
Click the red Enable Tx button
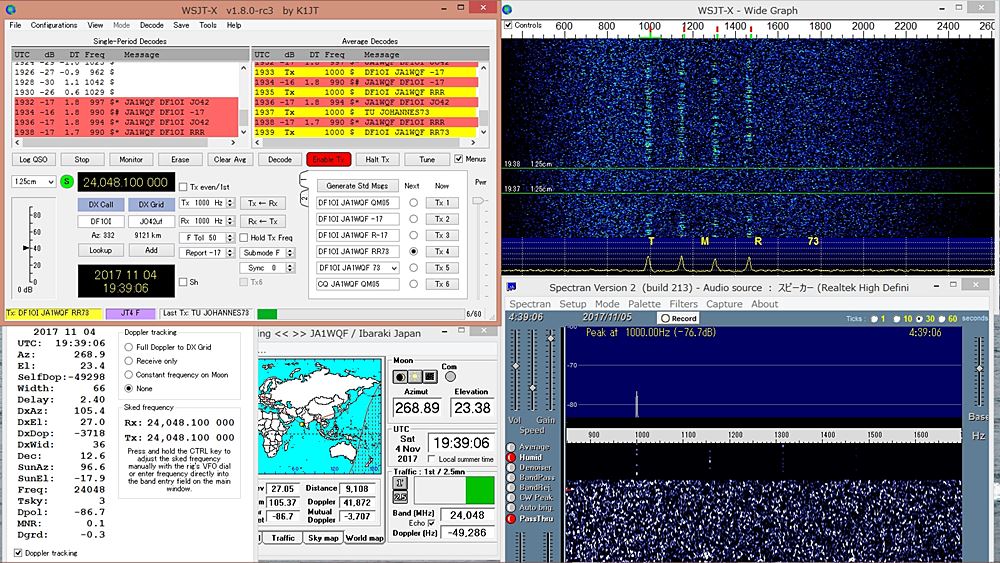click(x=328, y=159)
